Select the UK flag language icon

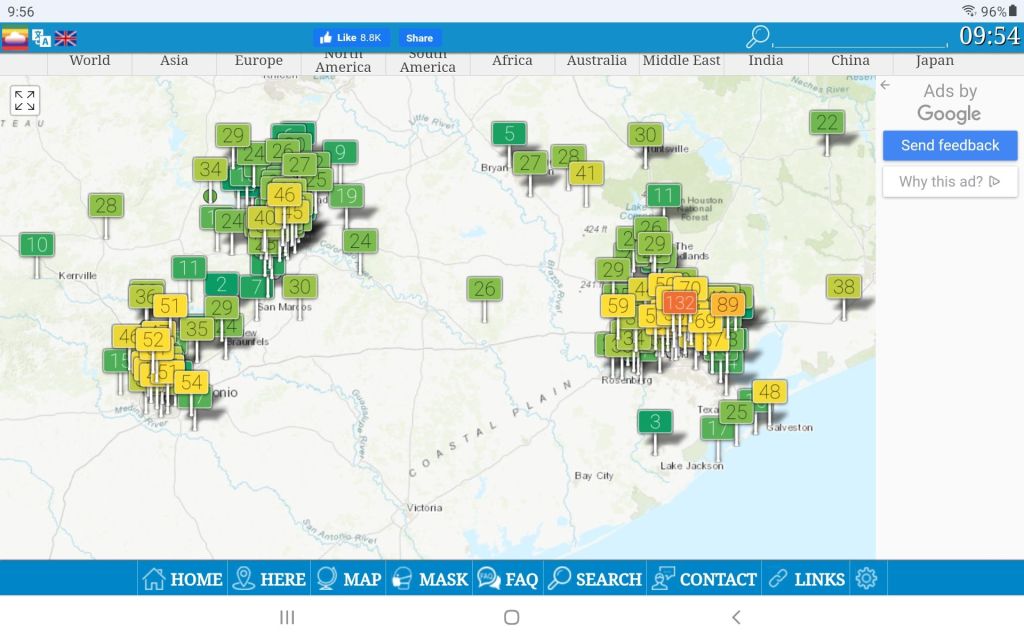coord(66,38)
